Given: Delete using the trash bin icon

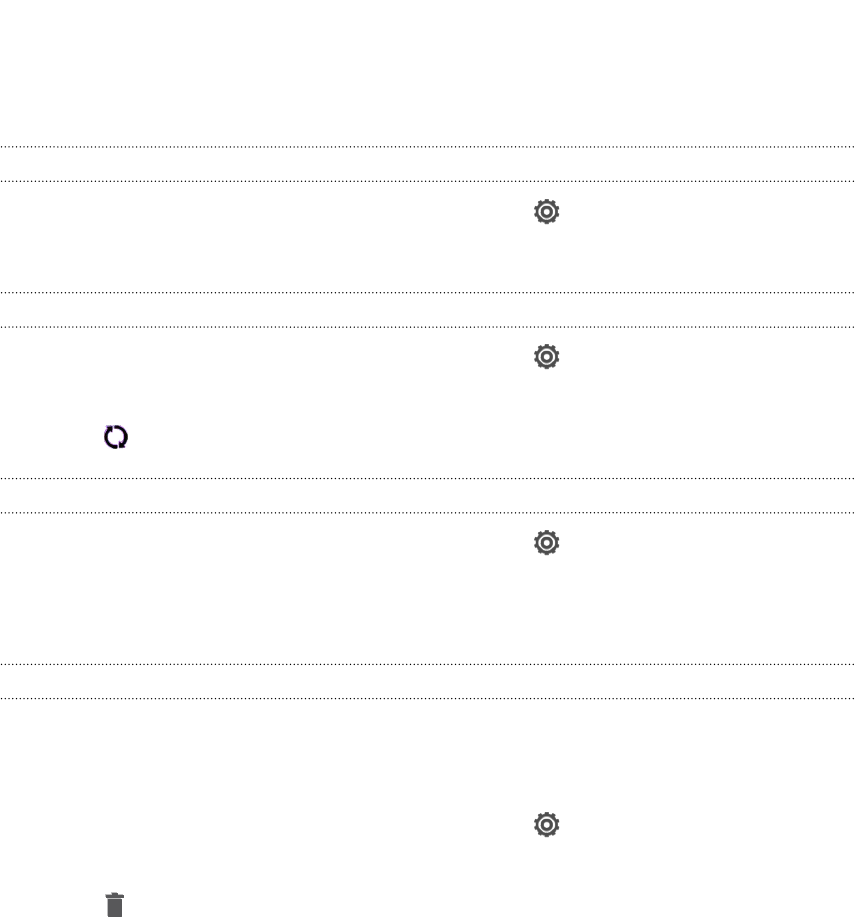Looking at the screenshot, I should [x=115, y=905].
